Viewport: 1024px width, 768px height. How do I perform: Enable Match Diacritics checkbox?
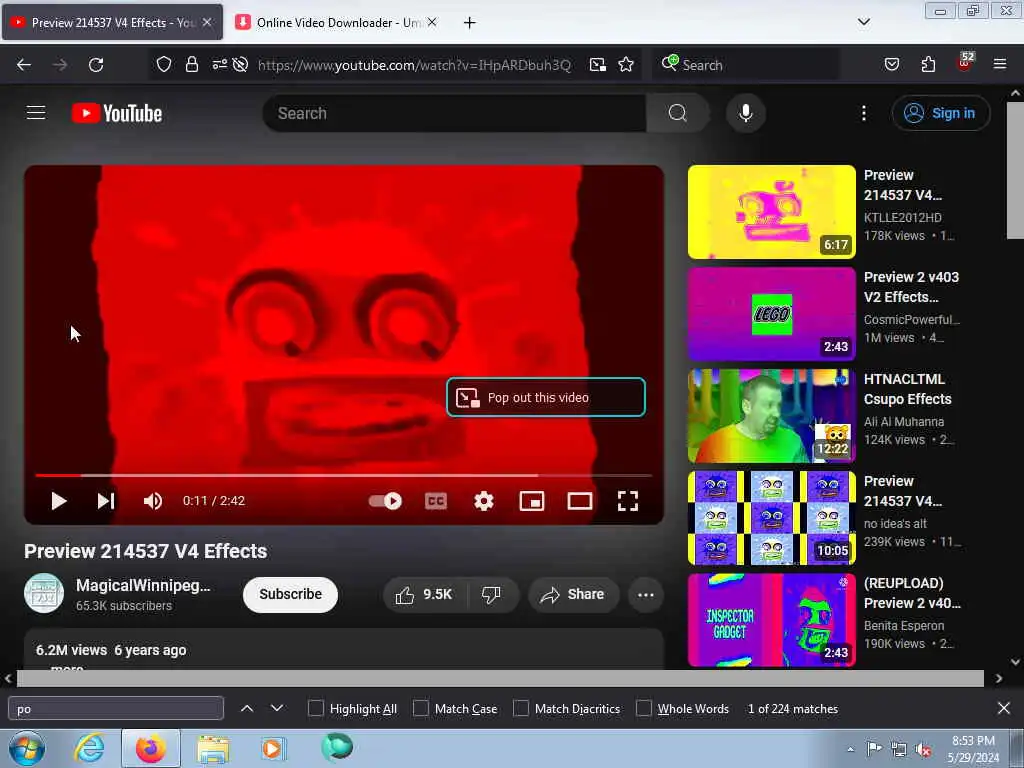point(521,708)
